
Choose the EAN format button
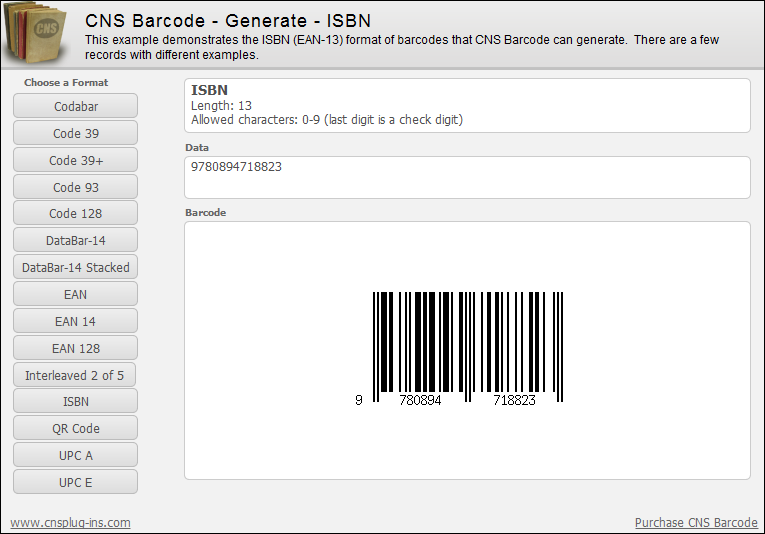pyautogui.click(x=76, y=295)
